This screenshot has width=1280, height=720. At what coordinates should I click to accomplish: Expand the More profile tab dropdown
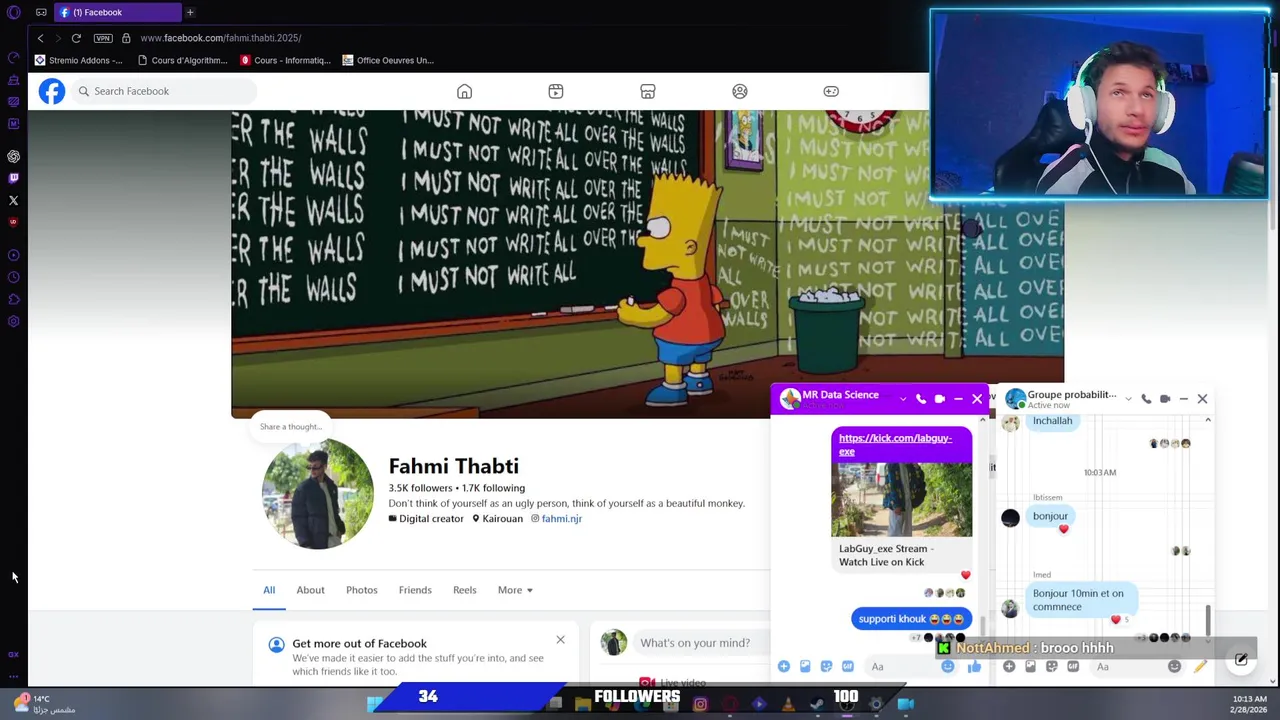click(515, 590)
